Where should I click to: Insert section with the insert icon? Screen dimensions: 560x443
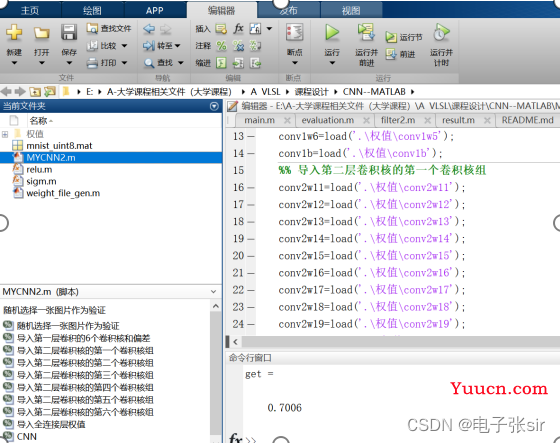coord(221,29)
